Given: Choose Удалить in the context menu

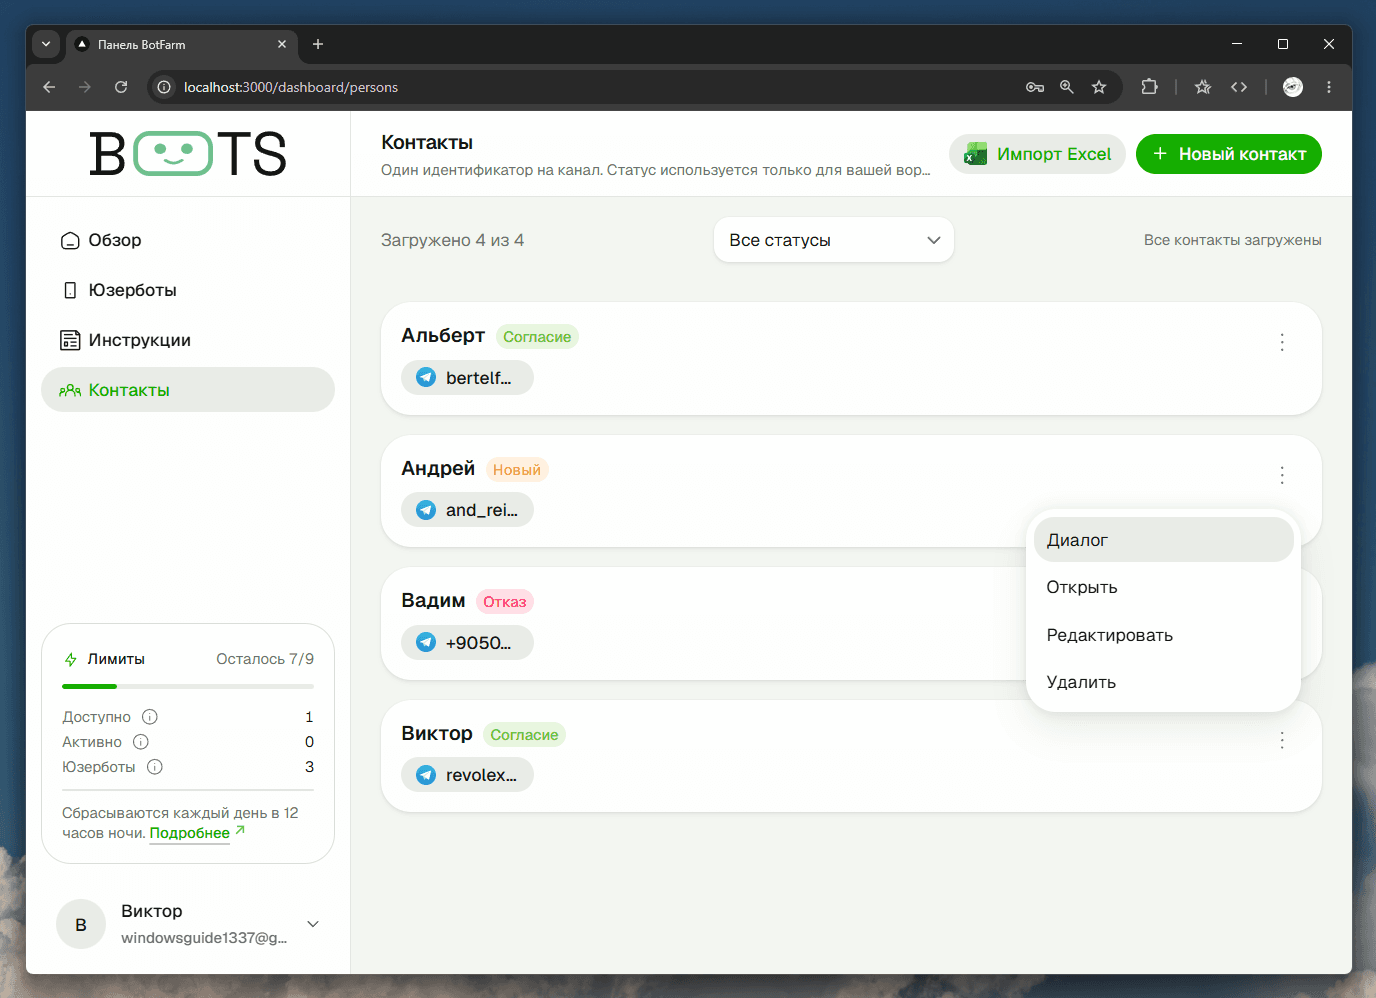Looking at the screenshot, I should pos(1164,682).
